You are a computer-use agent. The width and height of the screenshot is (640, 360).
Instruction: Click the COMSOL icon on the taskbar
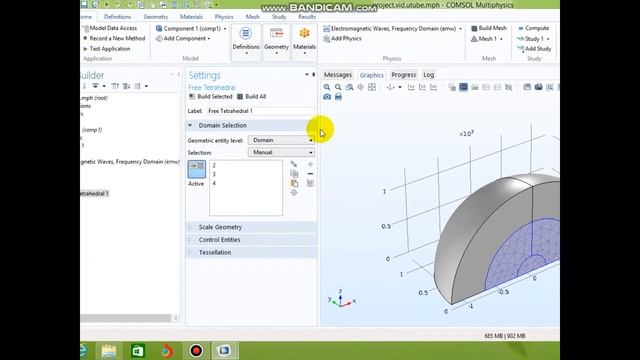pyautogui.click(x=224, y=351)
